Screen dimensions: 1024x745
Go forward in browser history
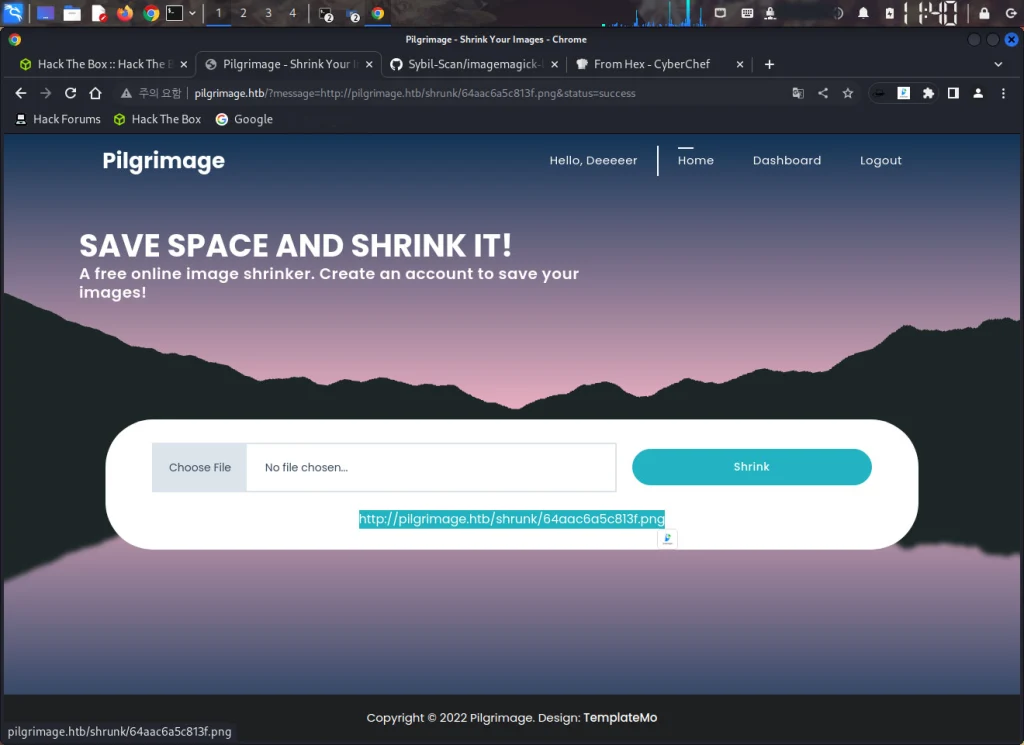coord(46,93)
